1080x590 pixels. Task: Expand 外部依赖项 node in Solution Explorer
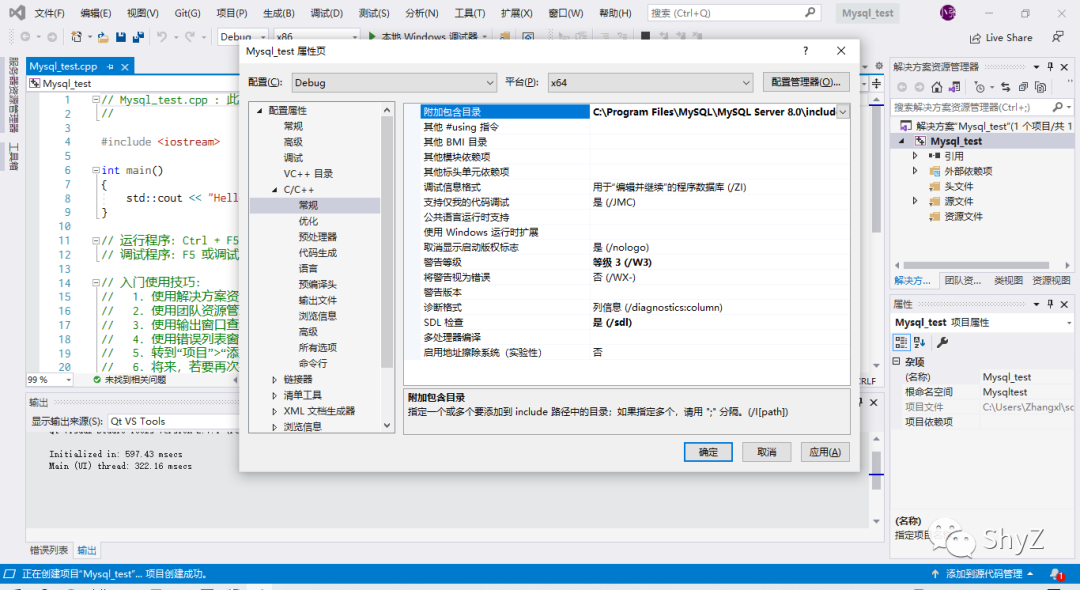coord(915,171)
